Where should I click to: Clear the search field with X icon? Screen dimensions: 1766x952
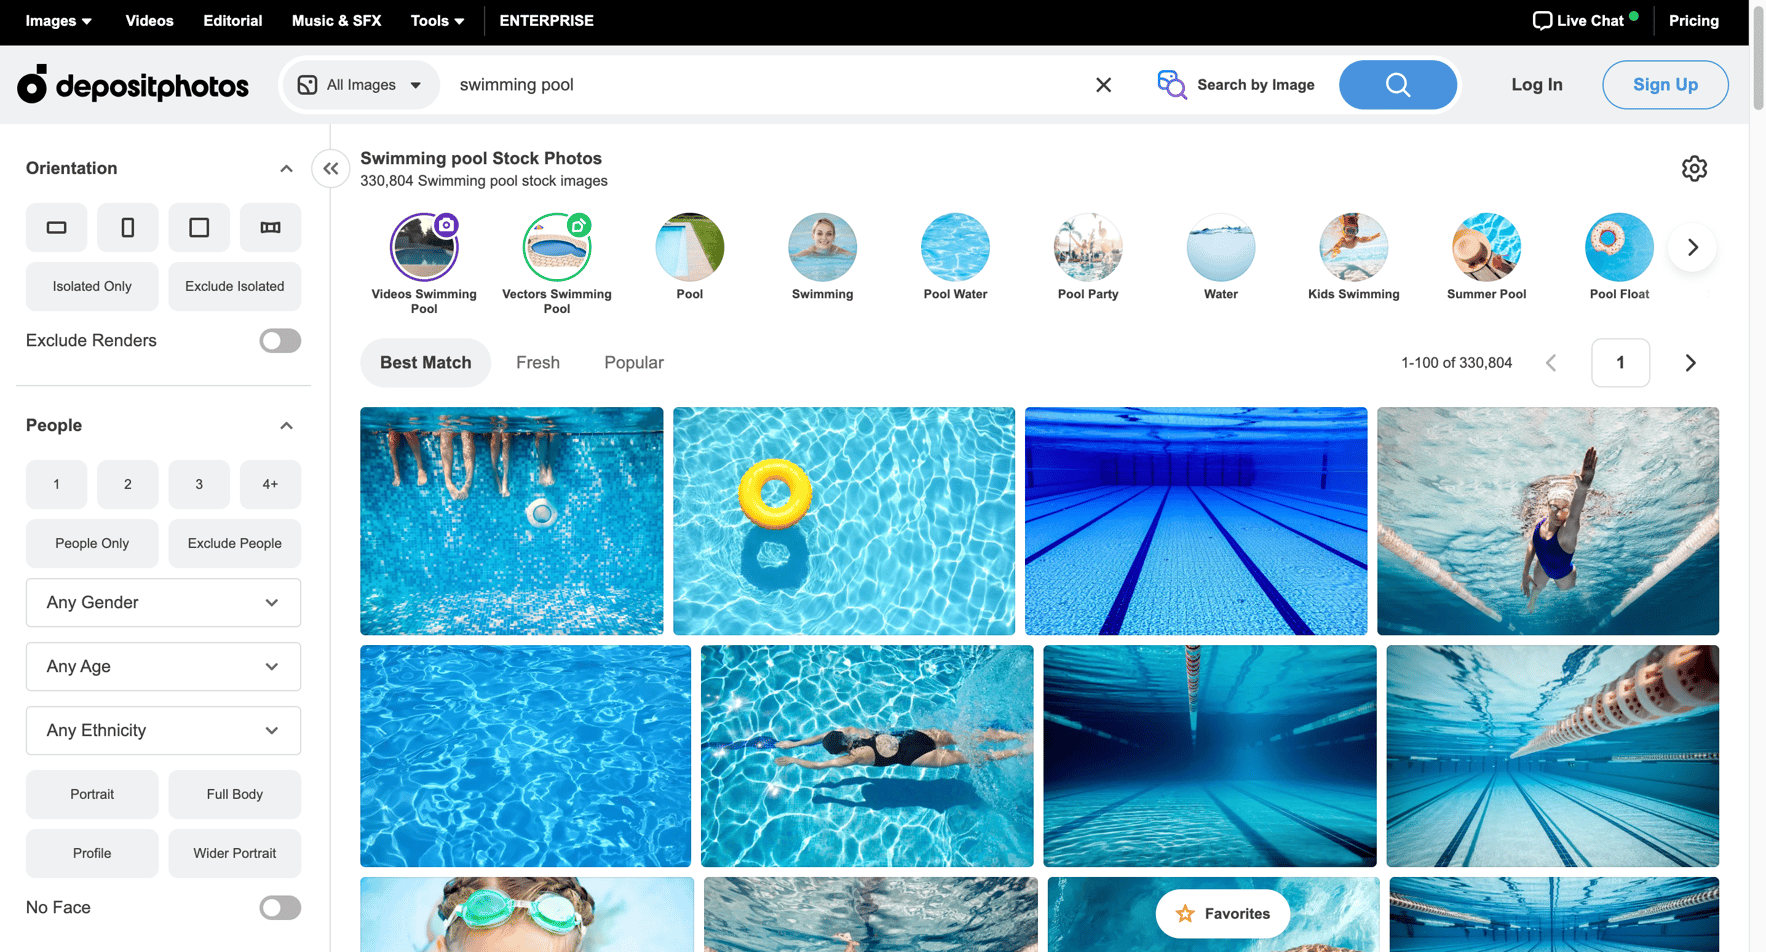[1103, 85]
